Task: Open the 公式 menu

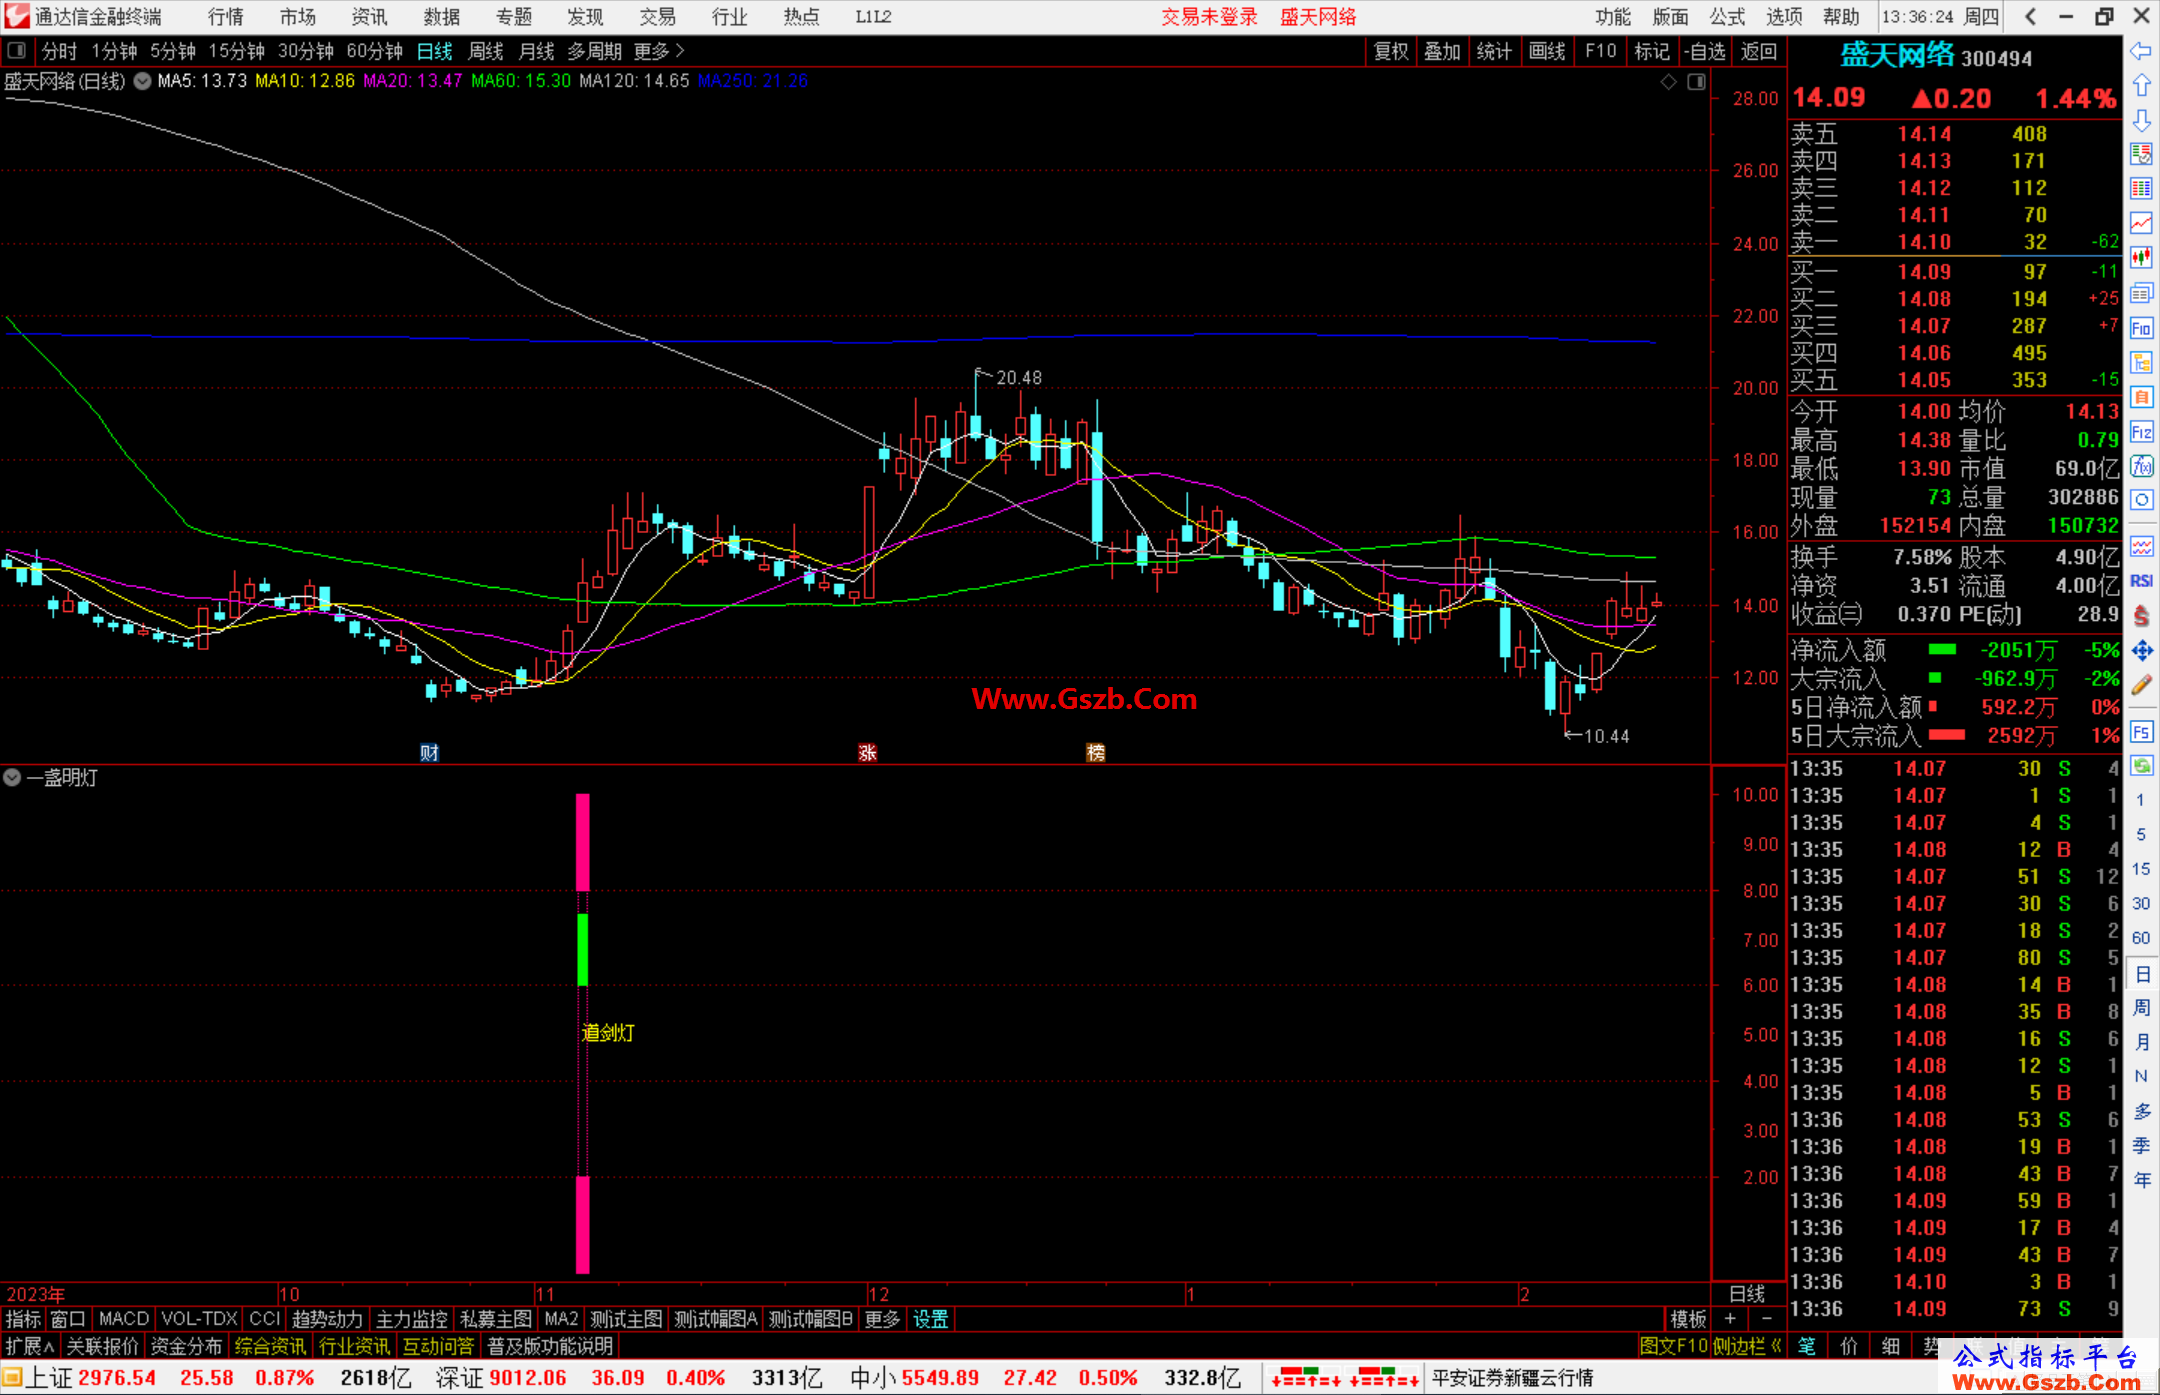Action: click(x=1727, y=17)
